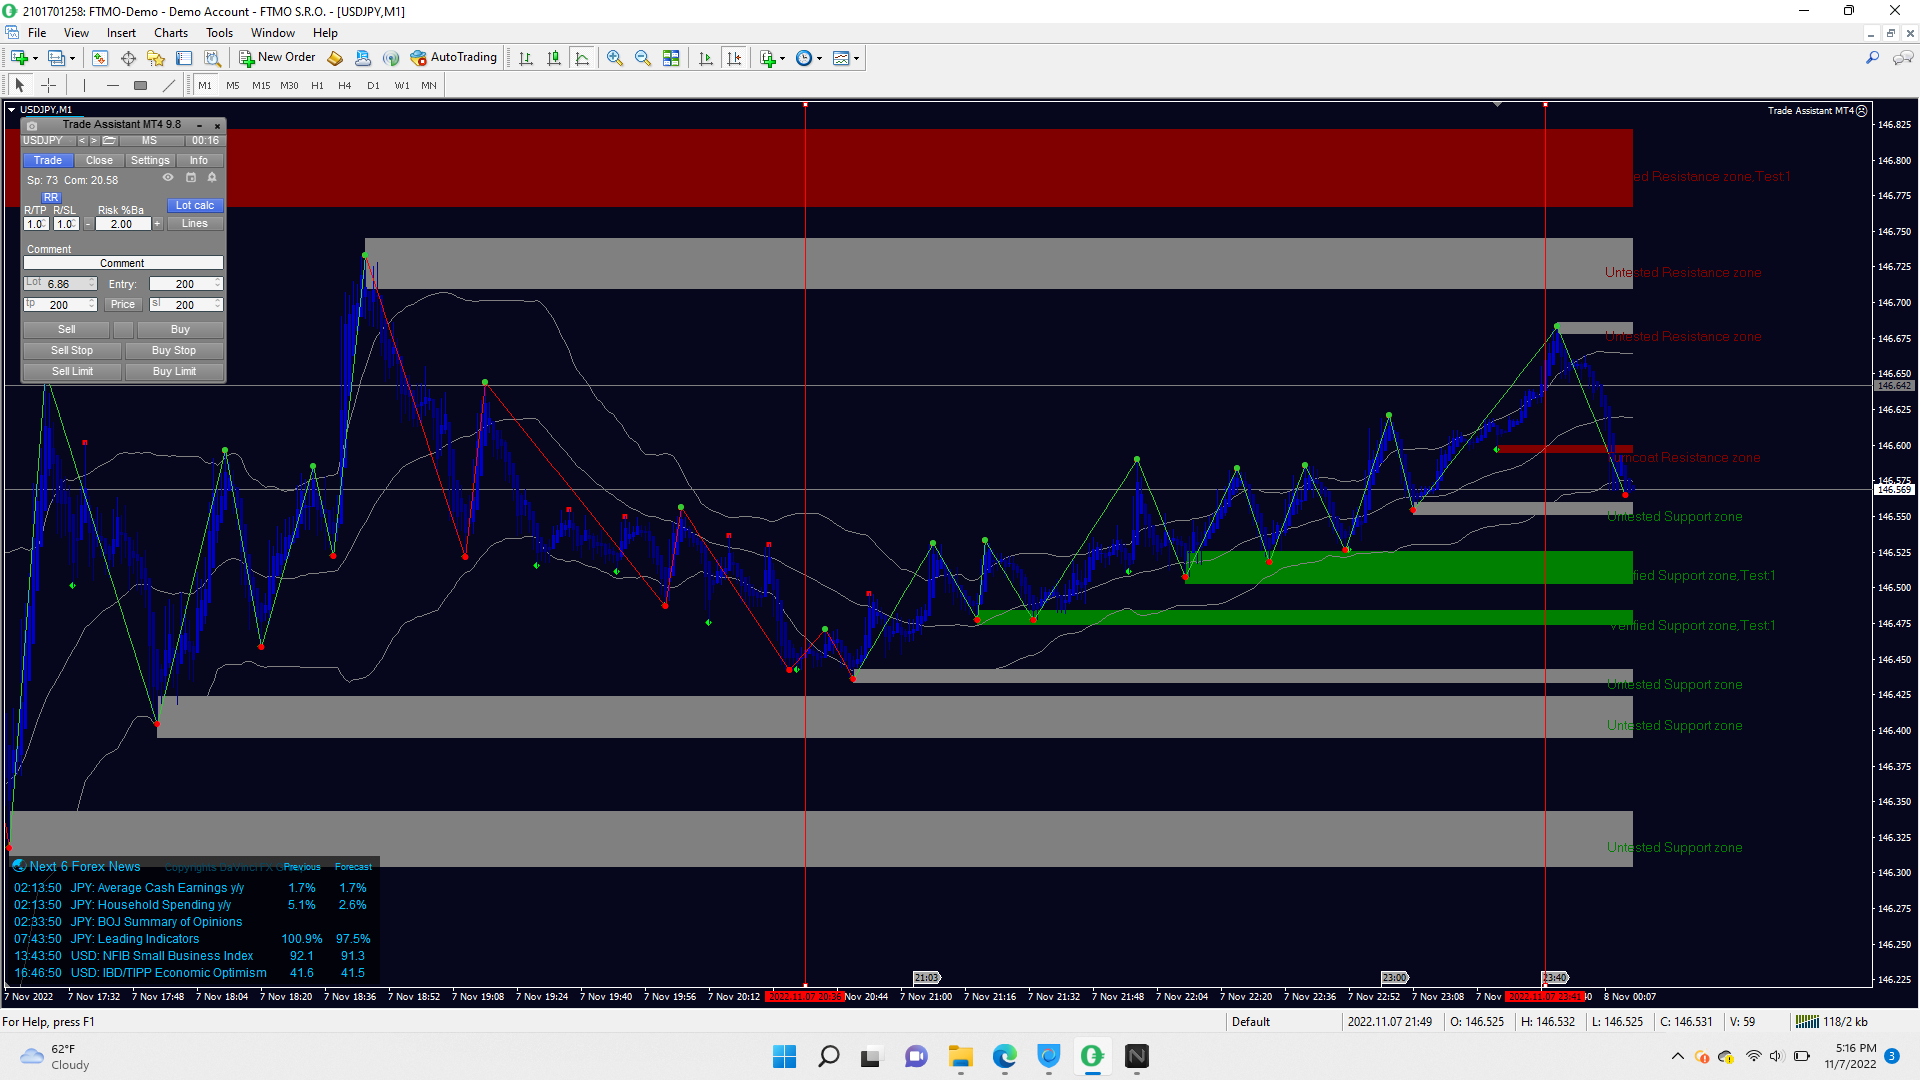Expand the Periodicity clock dropdown arrow
This screenshot has width=1920, height=1080.
pyautogui.click(x=820, y=58)
